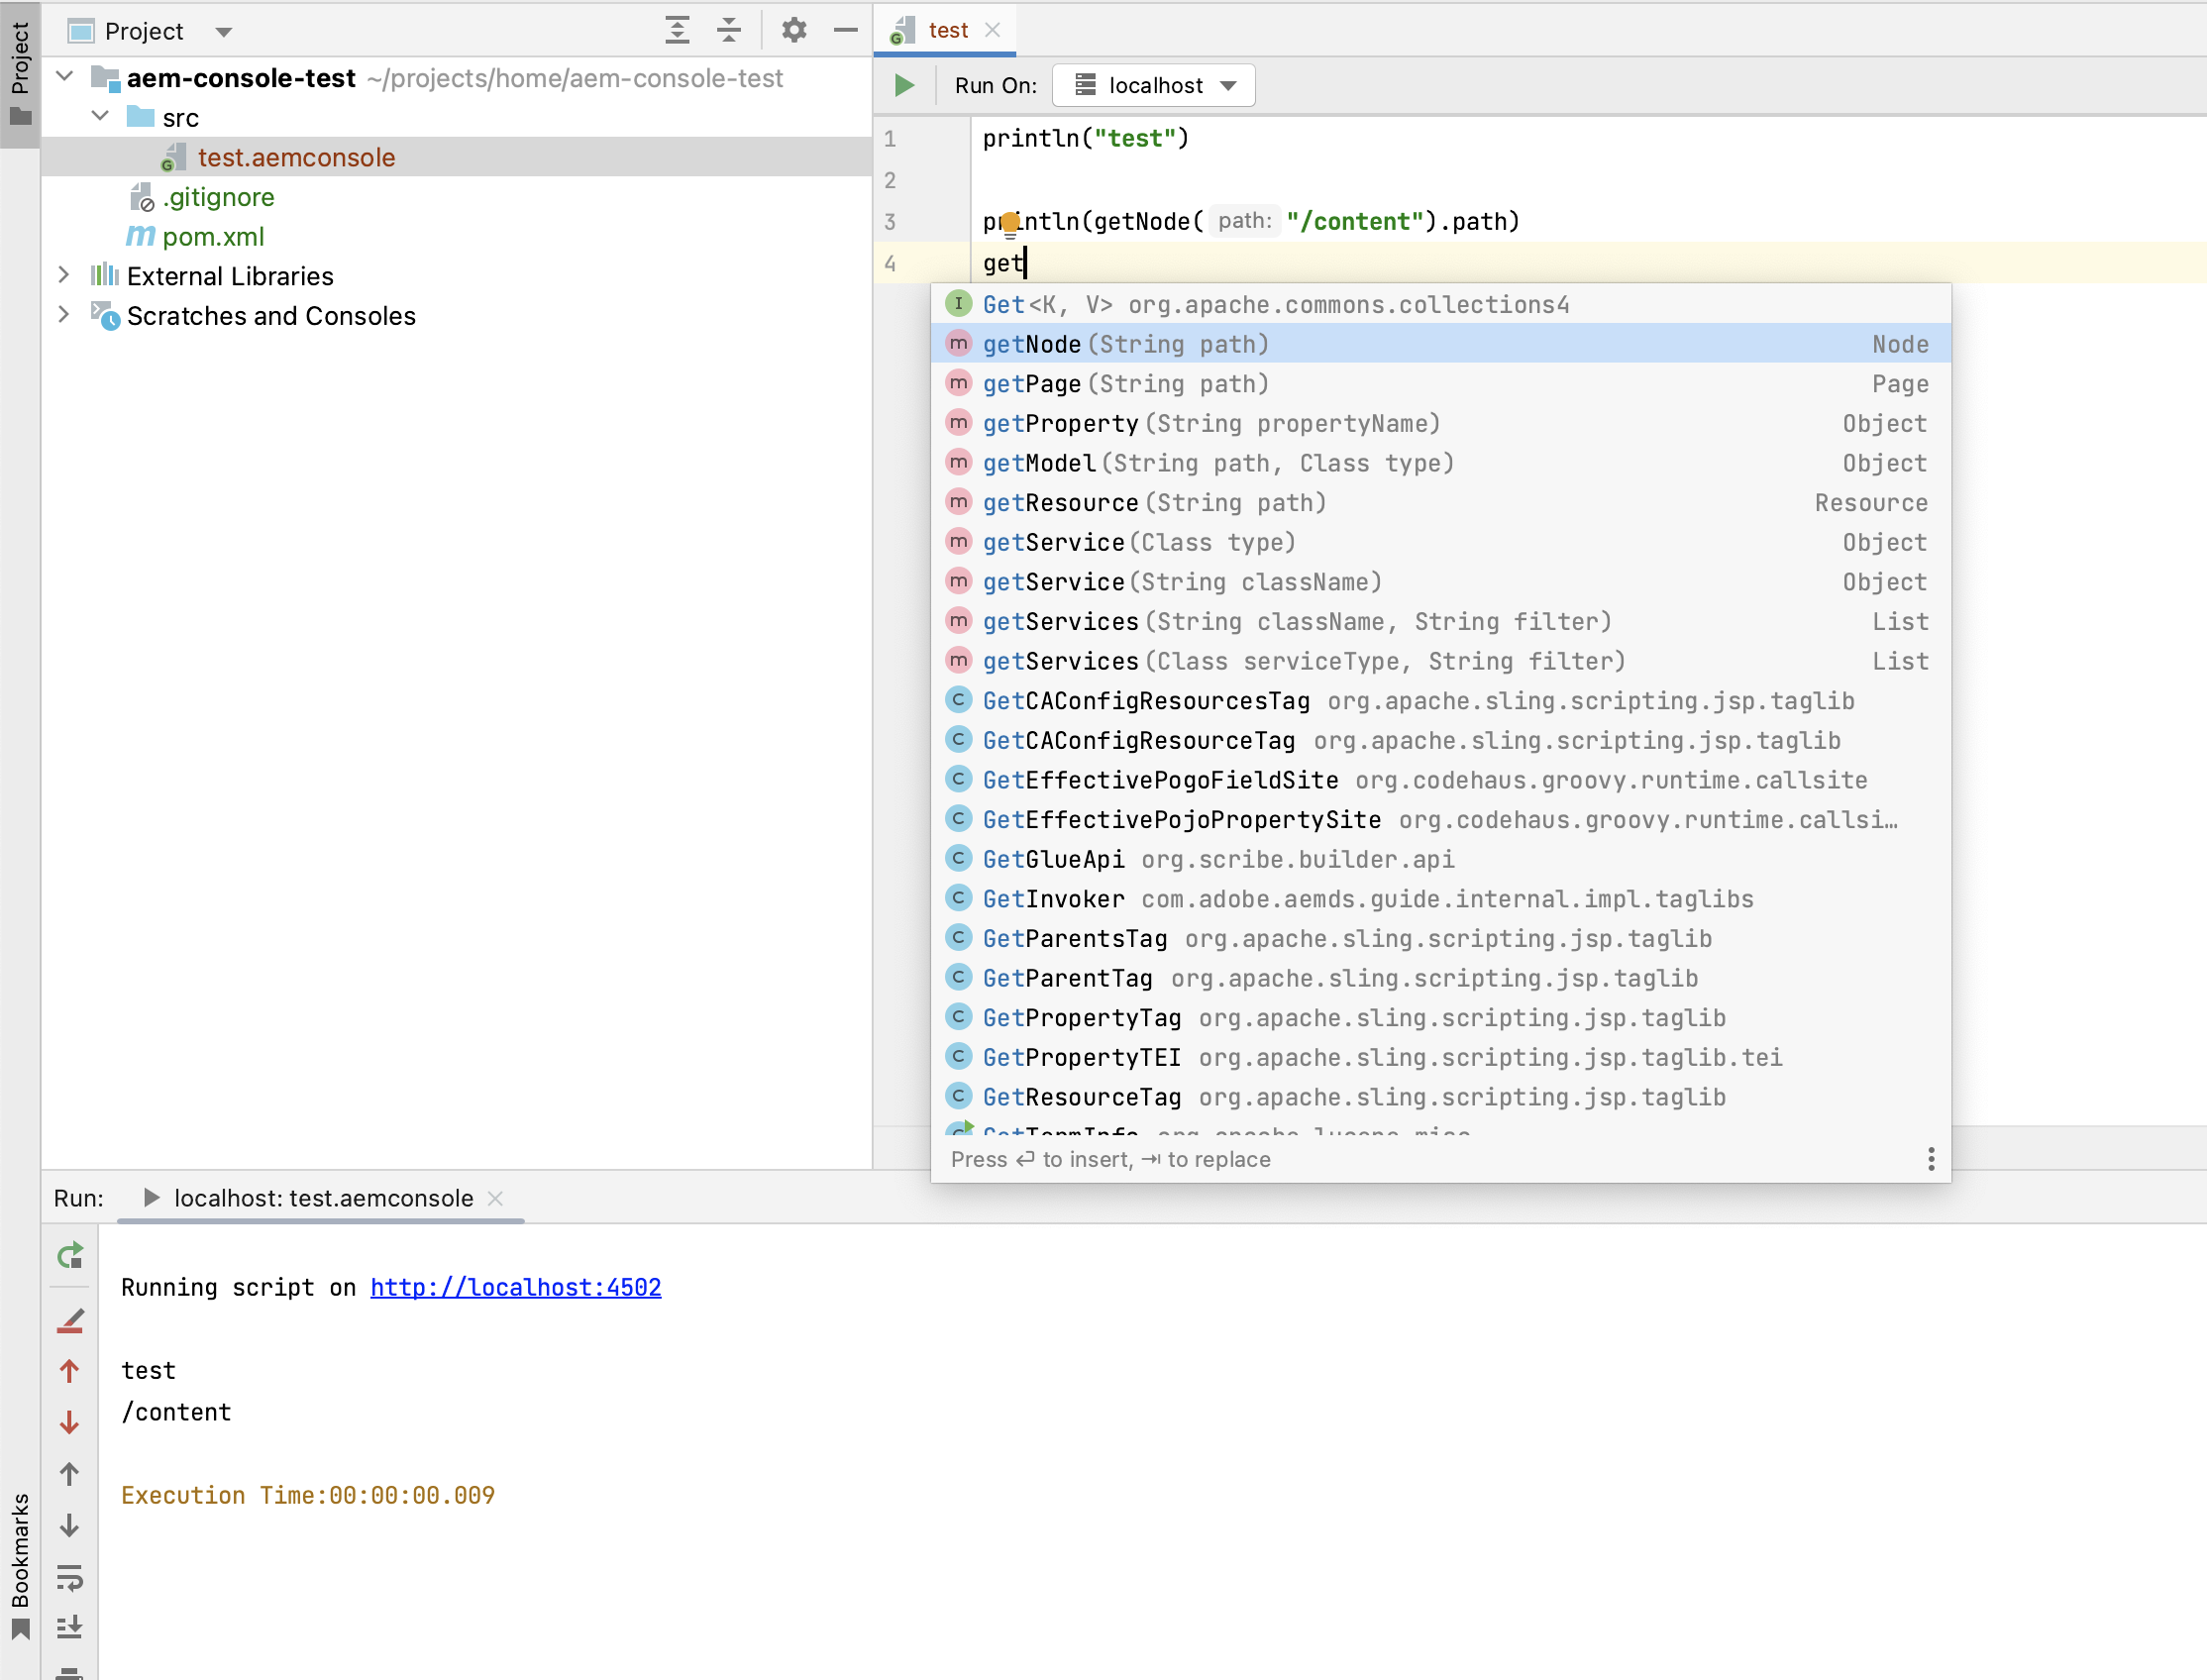Image resolution: width=2207 pixels, height=1680 pixels.
Task: Click the three-dot menu in completion popup
Action: [x=1930, y=1159]
